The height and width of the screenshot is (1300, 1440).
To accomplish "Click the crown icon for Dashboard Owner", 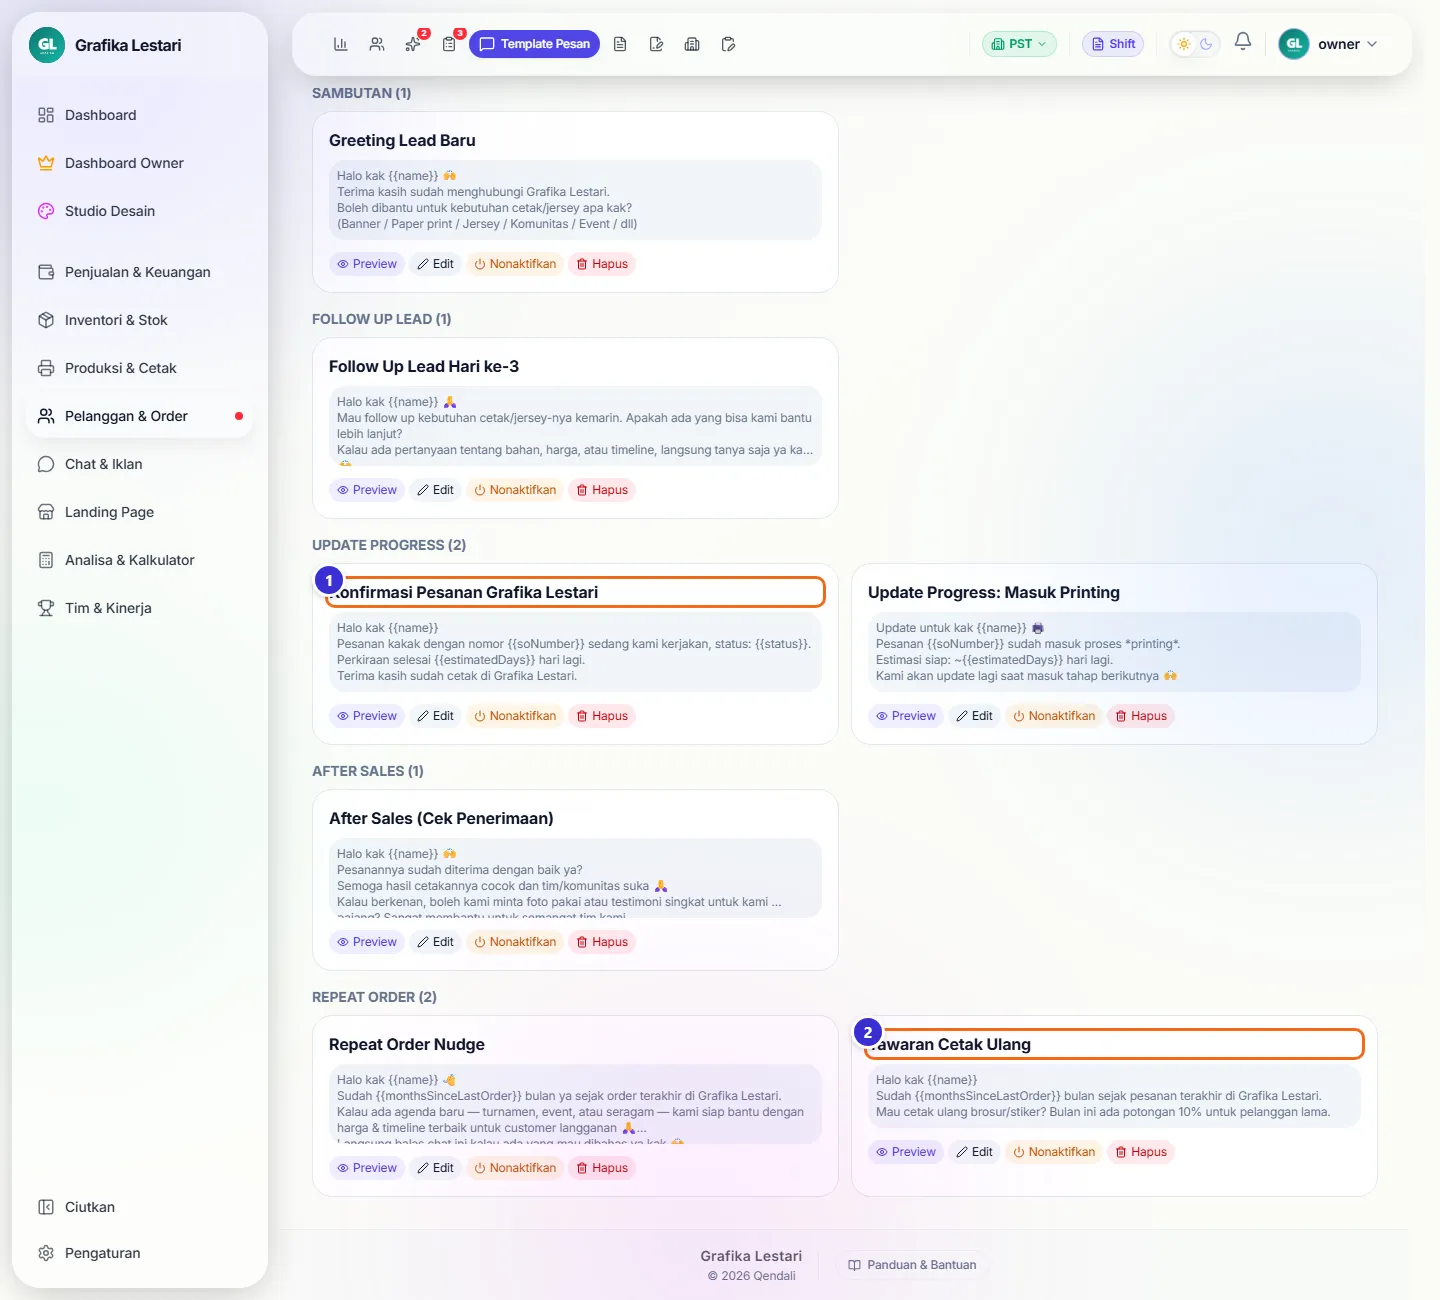I will click(x=46, y=163).
